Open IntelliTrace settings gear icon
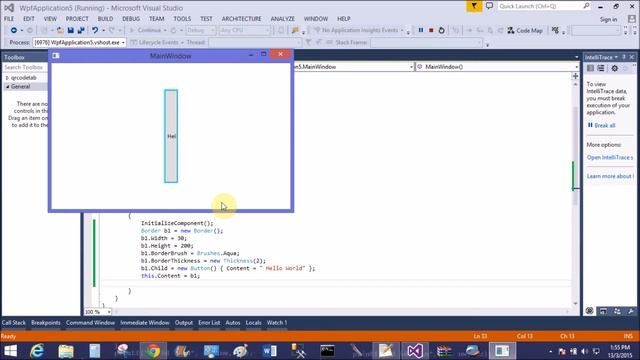This screenshot has height=360, width=640. (614, 69)
